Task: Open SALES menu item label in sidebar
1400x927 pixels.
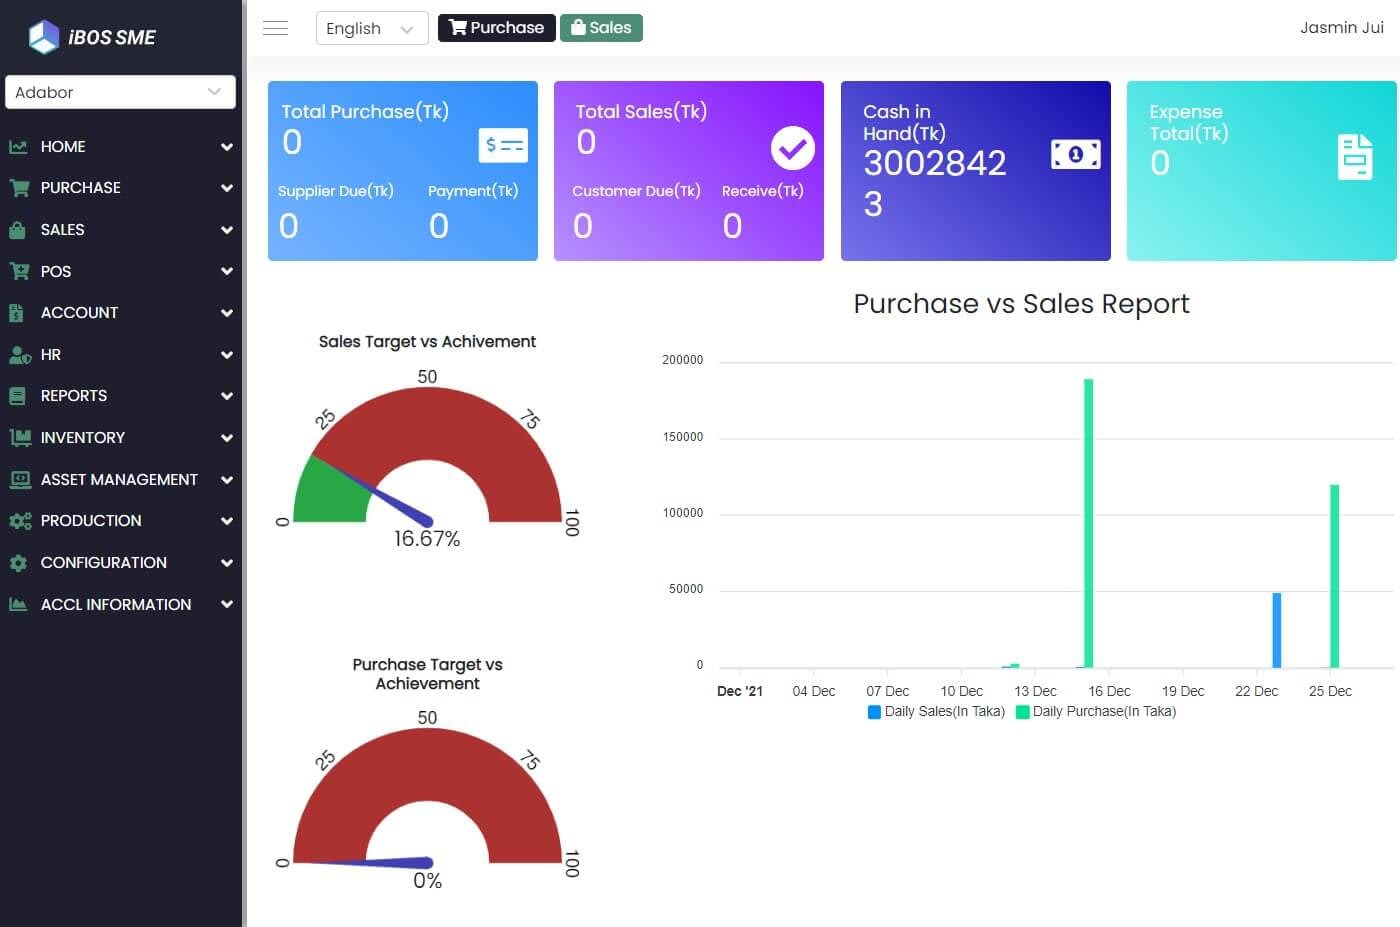Action: 62,230
